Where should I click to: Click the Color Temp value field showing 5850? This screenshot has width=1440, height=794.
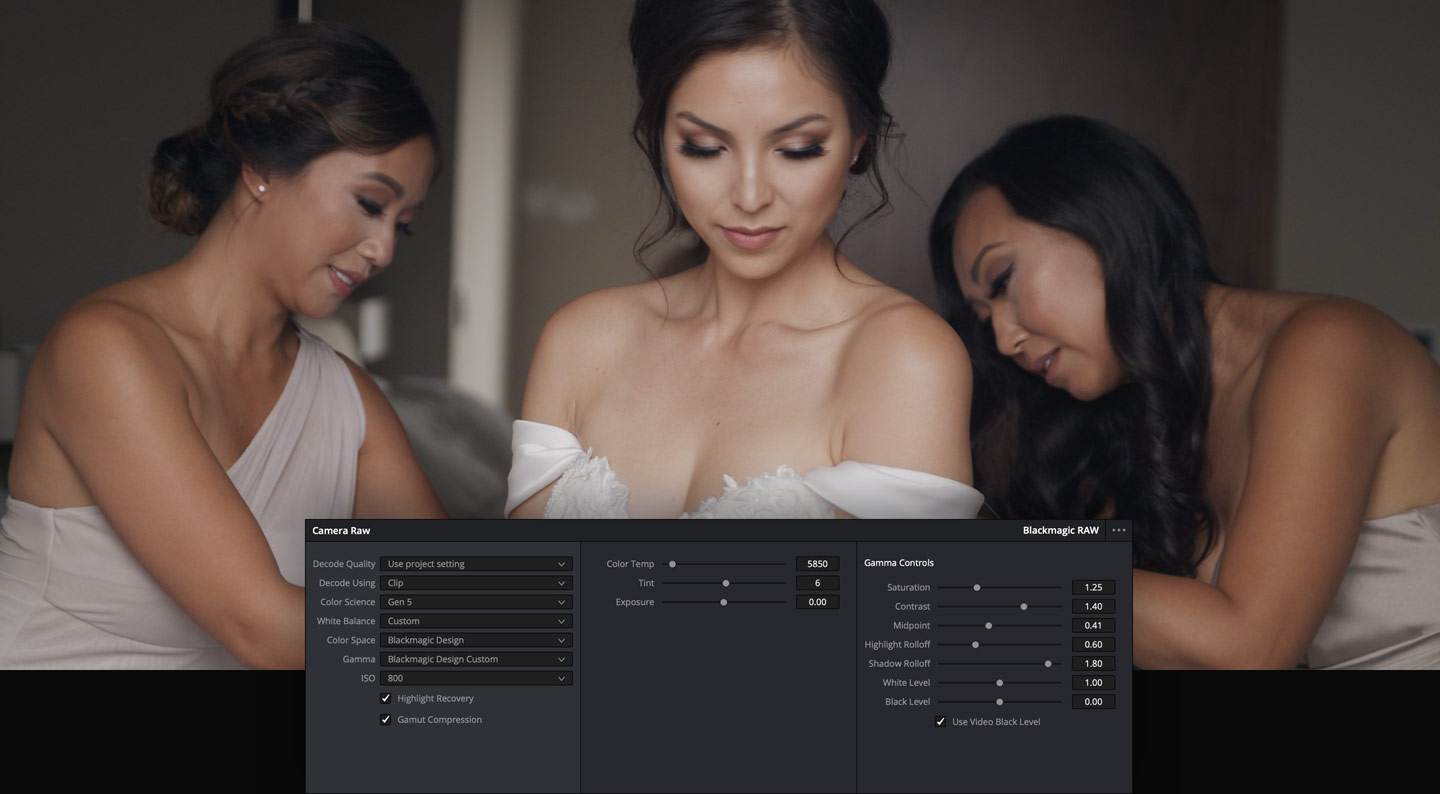pyautogui.click(x=817, y=563)
